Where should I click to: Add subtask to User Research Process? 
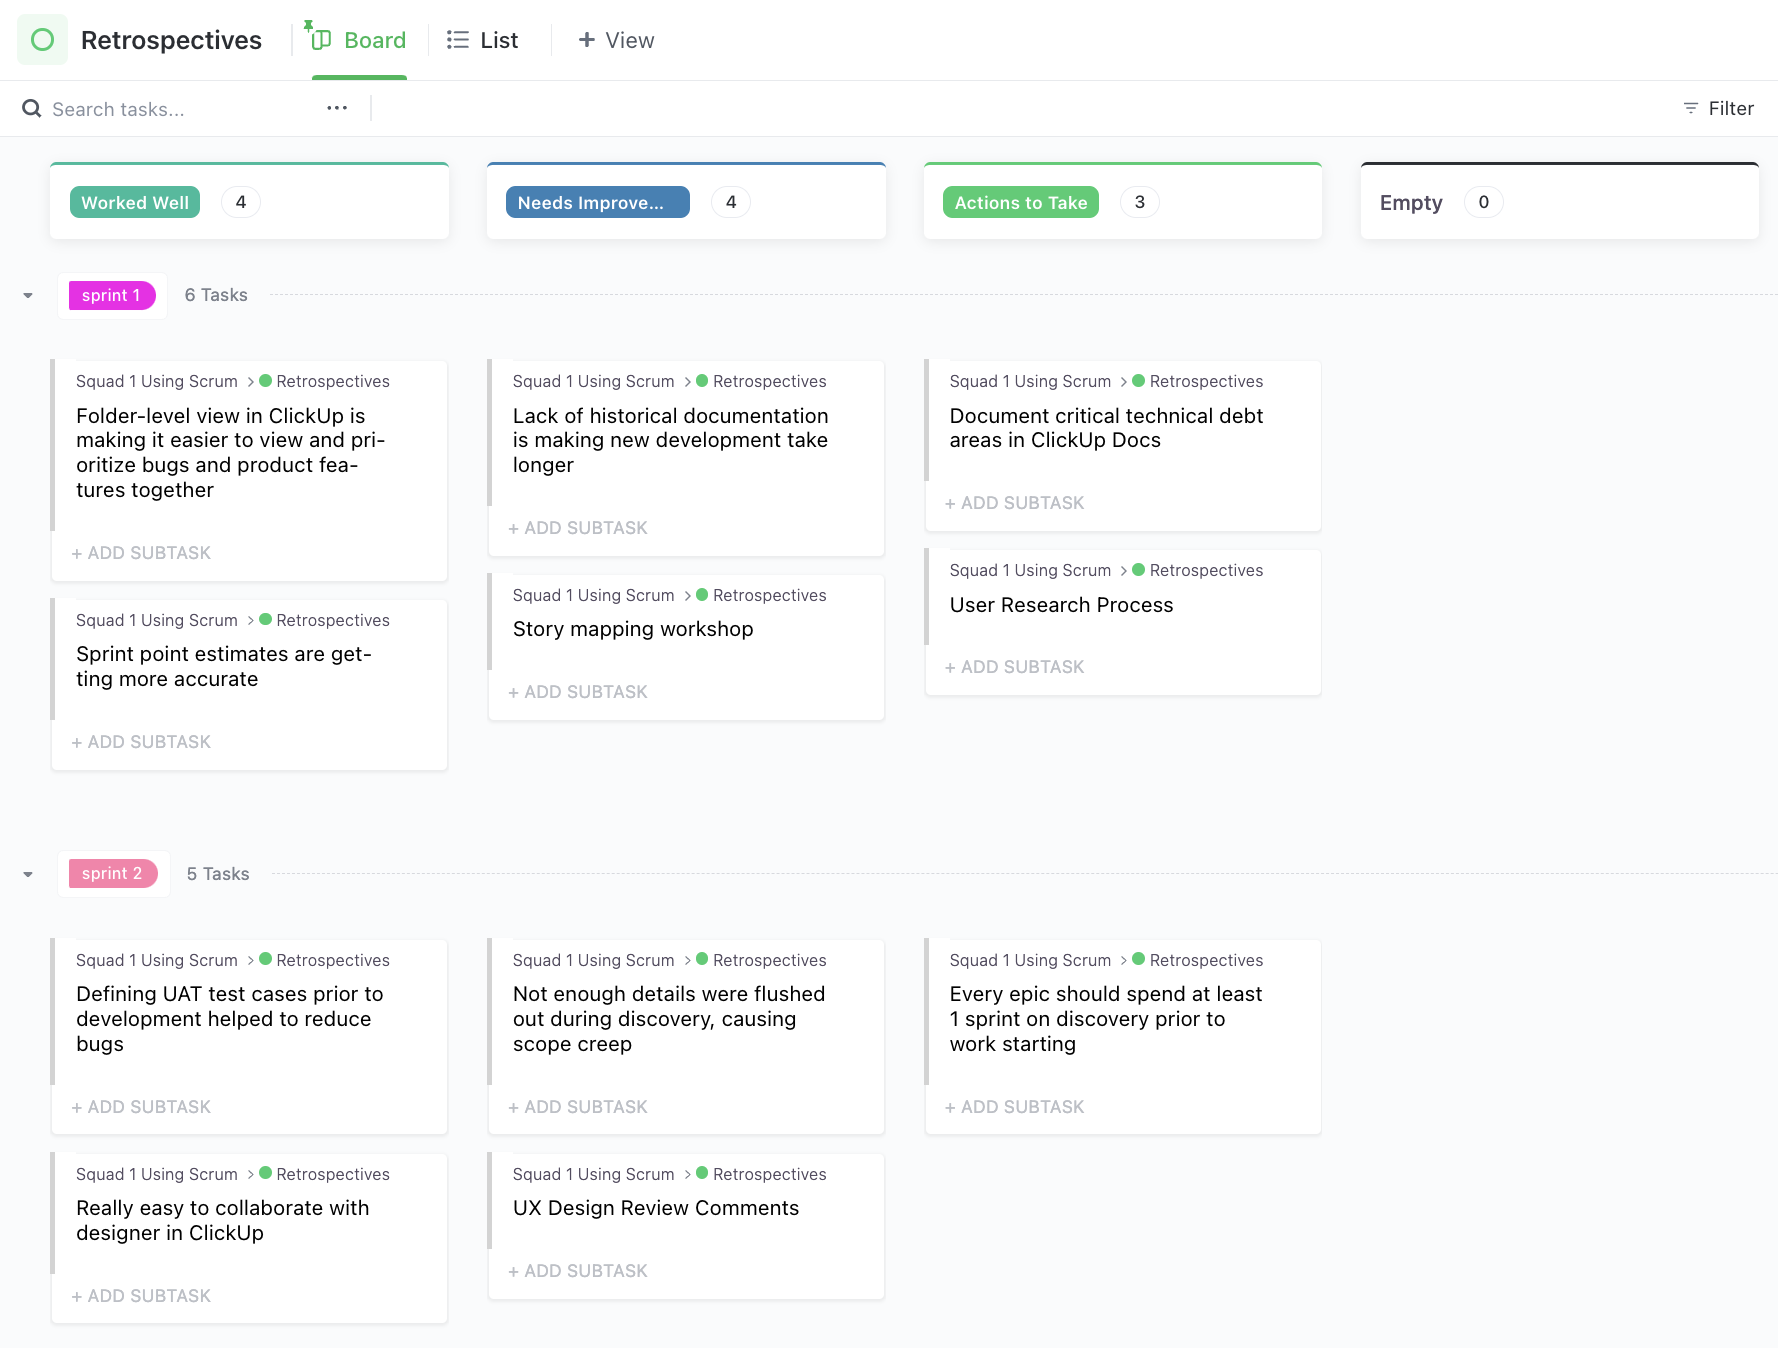pyautogui.click(x=1015, y=667)
